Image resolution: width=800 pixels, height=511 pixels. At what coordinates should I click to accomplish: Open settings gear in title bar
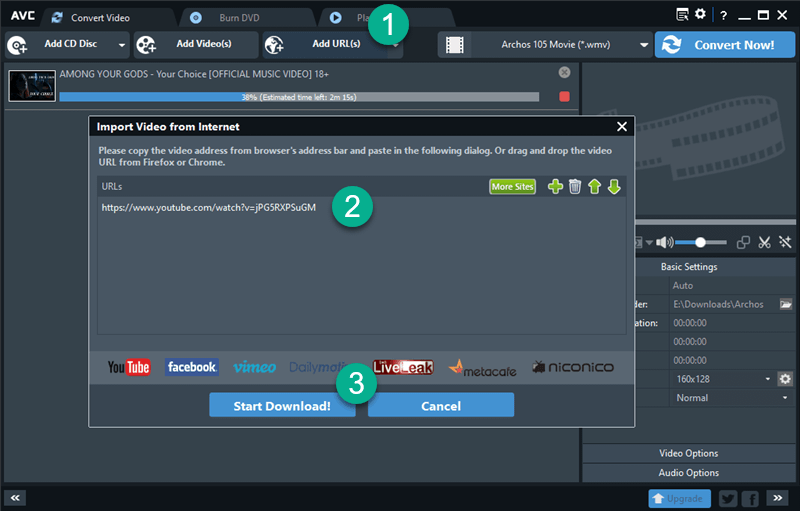point(701,14)
